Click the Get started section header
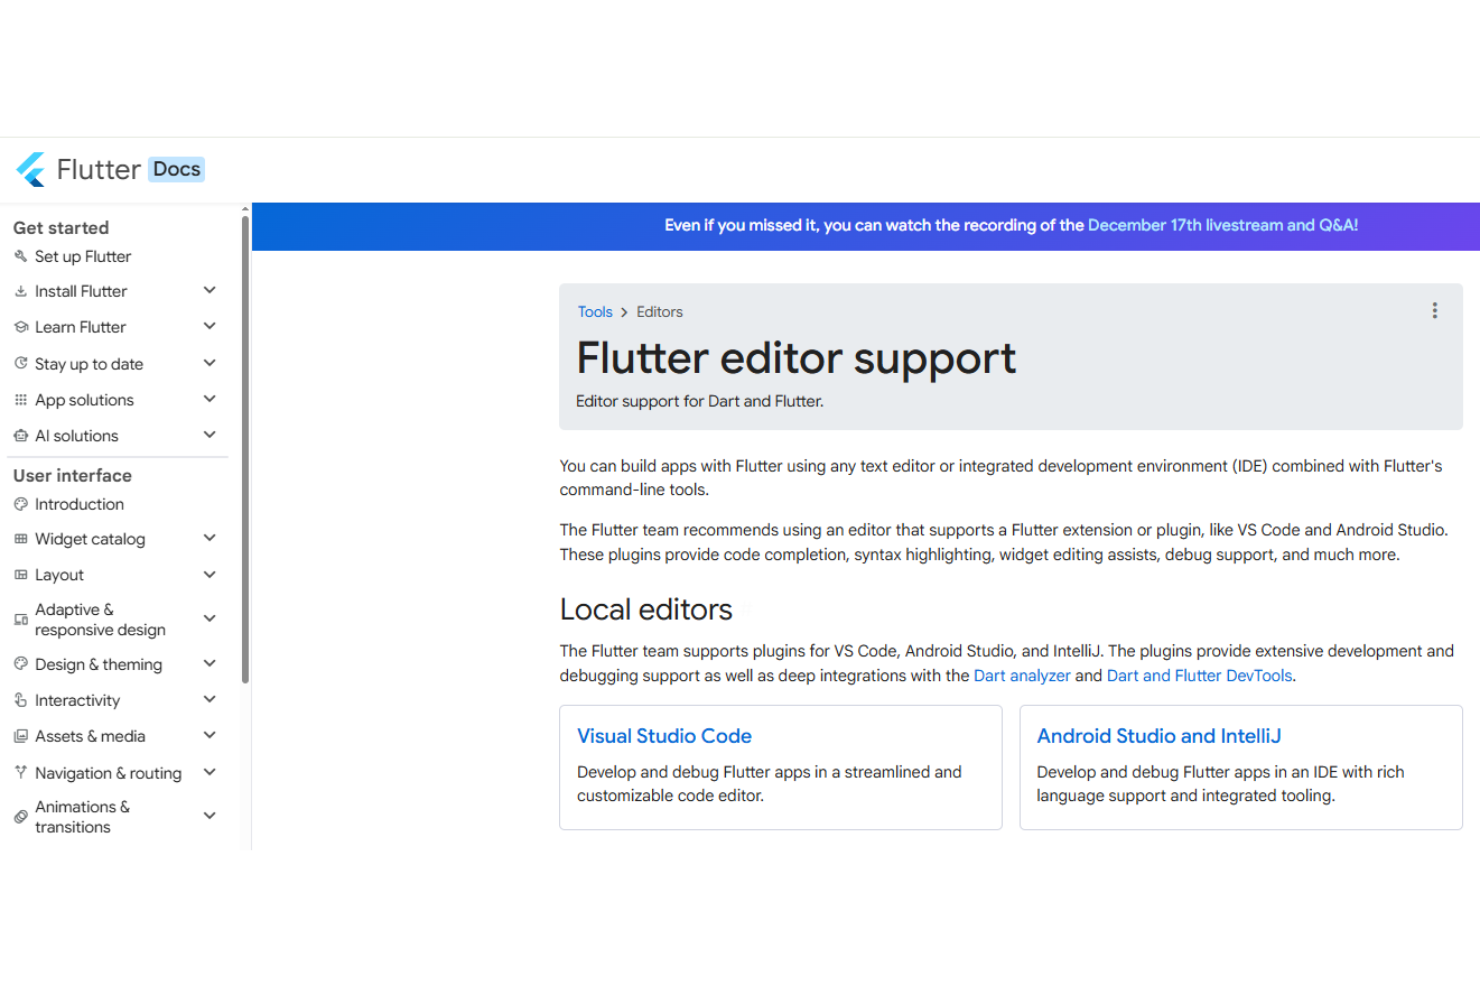The width and height of the screenshot is (1480, 987). point(61,228)
